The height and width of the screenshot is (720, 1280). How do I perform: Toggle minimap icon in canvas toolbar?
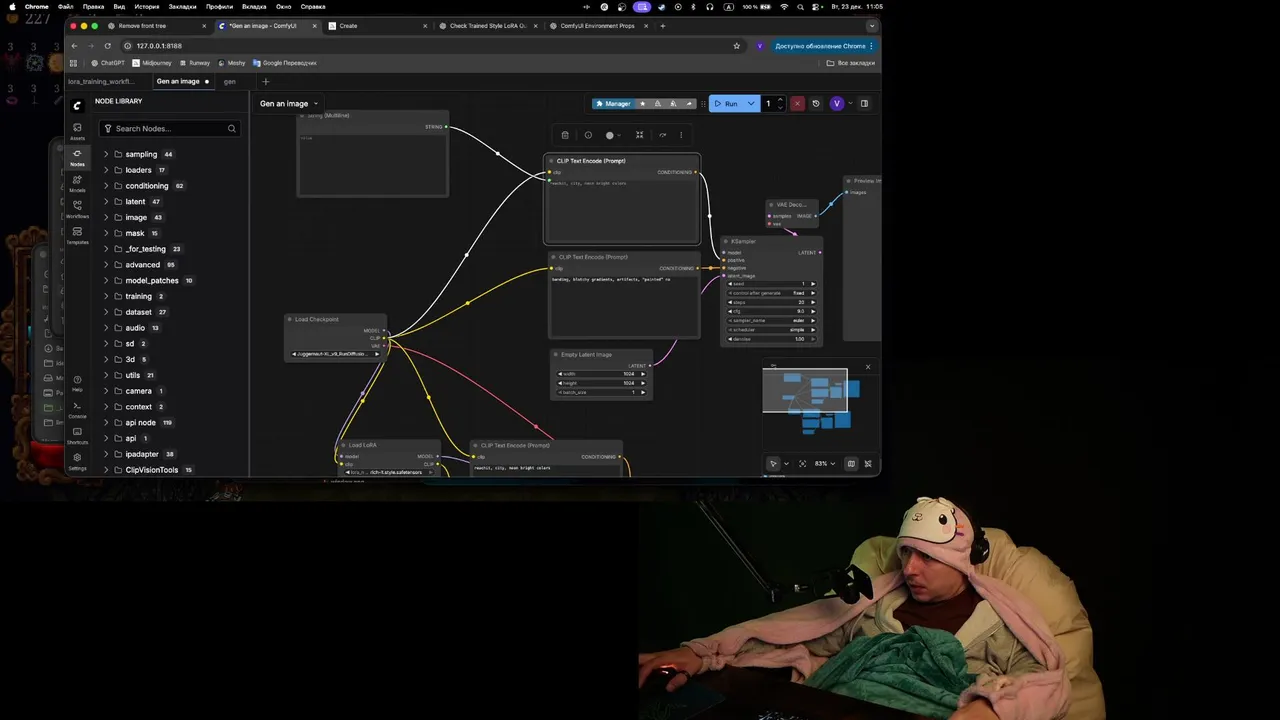(851, 463)
